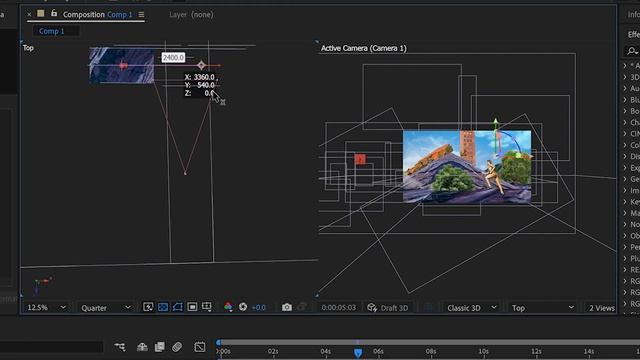Expand the Expression Controls effects category
The image size is (640, 360).
pos(625,167)
